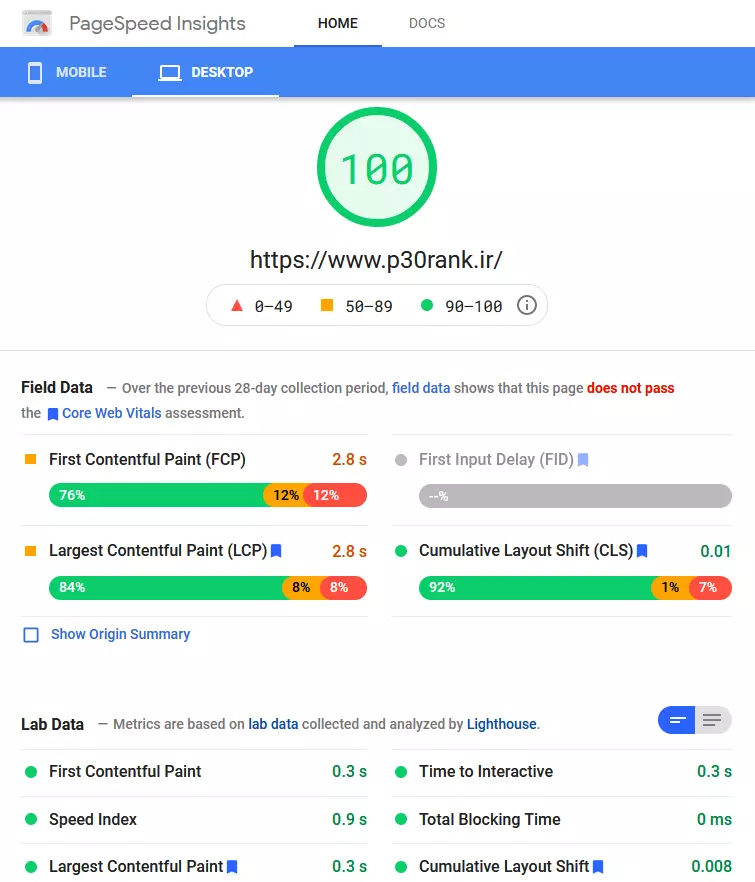755x882 pixels.
Task: Click bookmark icon next to field LCP
Action: click(276, 551)
